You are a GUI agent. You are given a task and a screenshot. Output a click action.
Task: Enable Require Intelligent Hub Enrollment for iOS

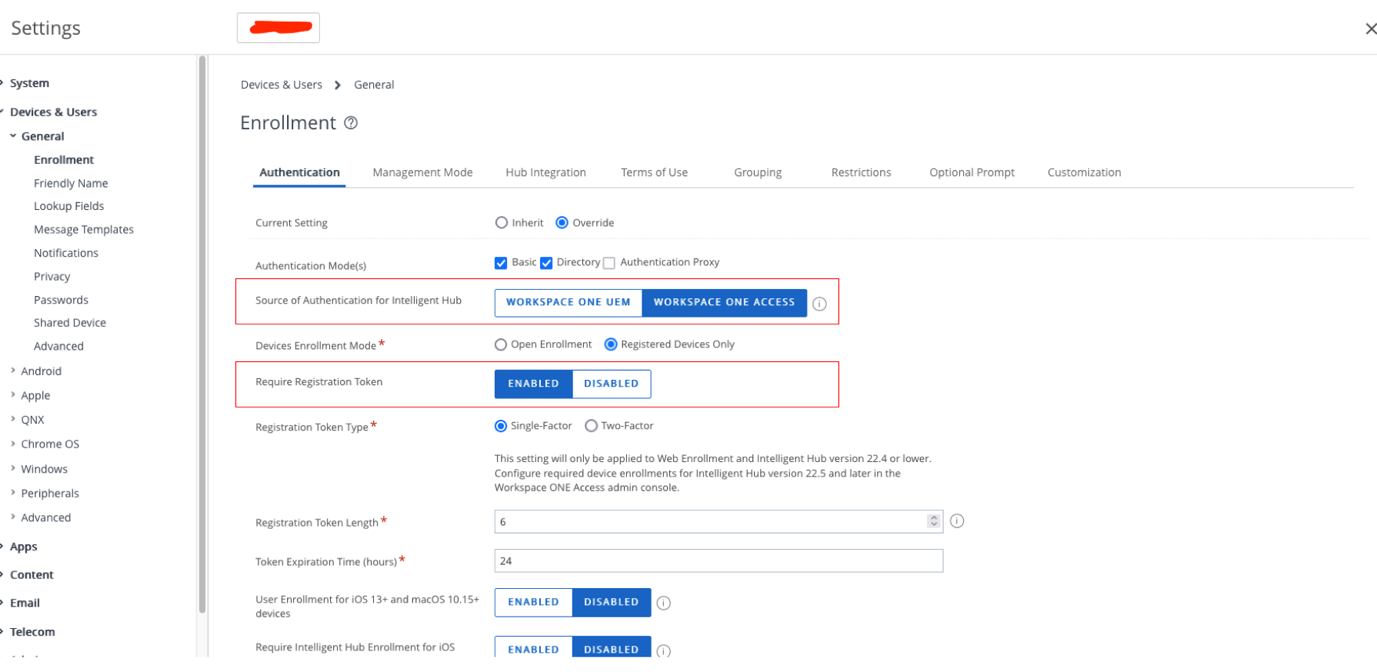[x=533, y=649]
